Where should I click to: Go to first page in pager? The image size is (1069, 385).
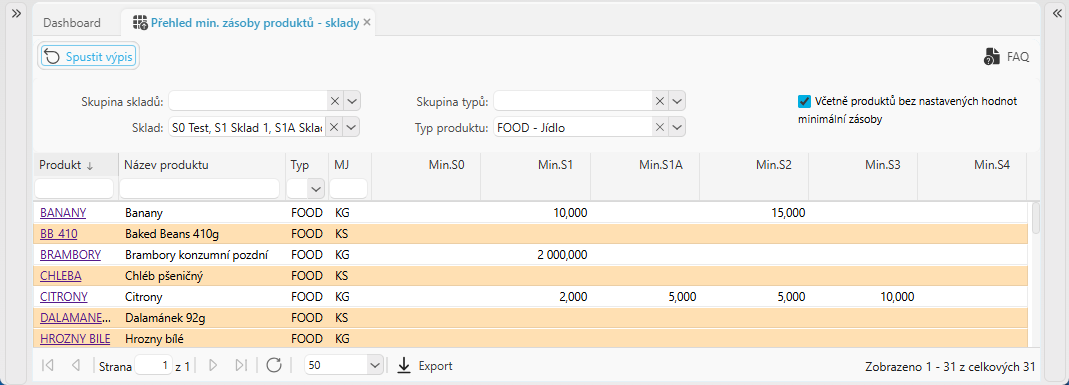(x=48, y=366)
